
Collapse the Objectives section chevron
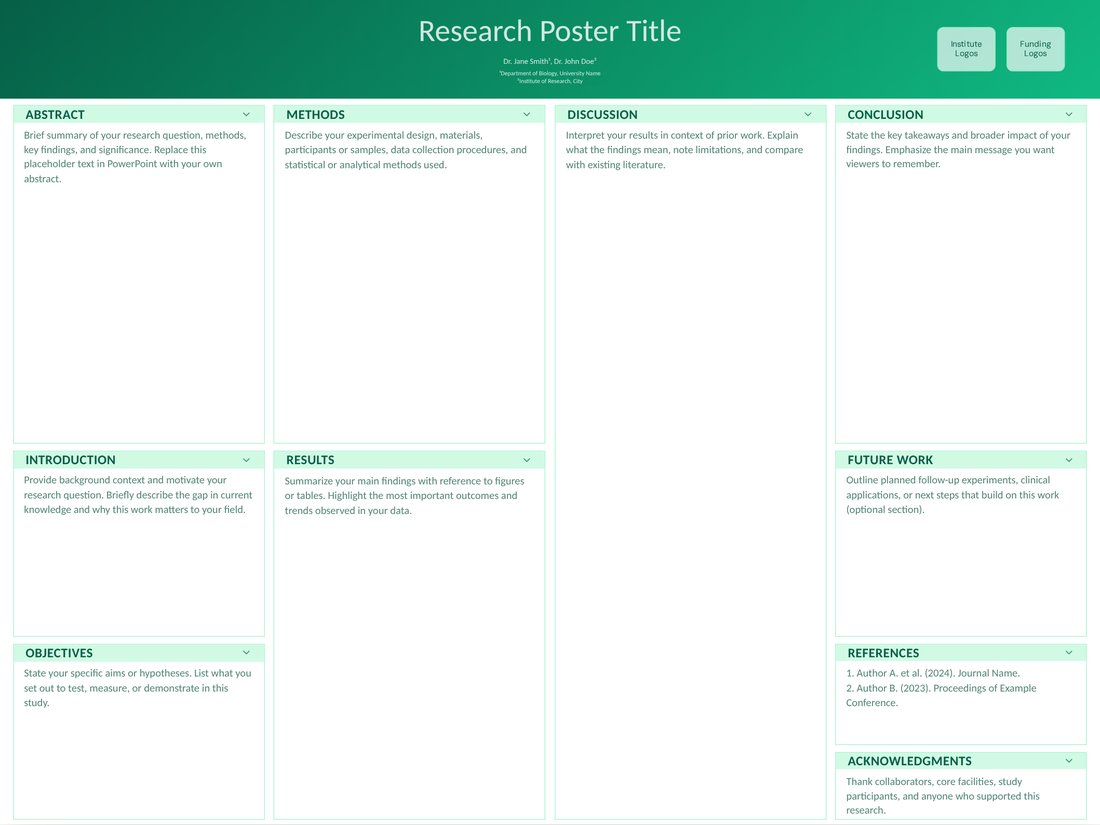click(246, 652)
